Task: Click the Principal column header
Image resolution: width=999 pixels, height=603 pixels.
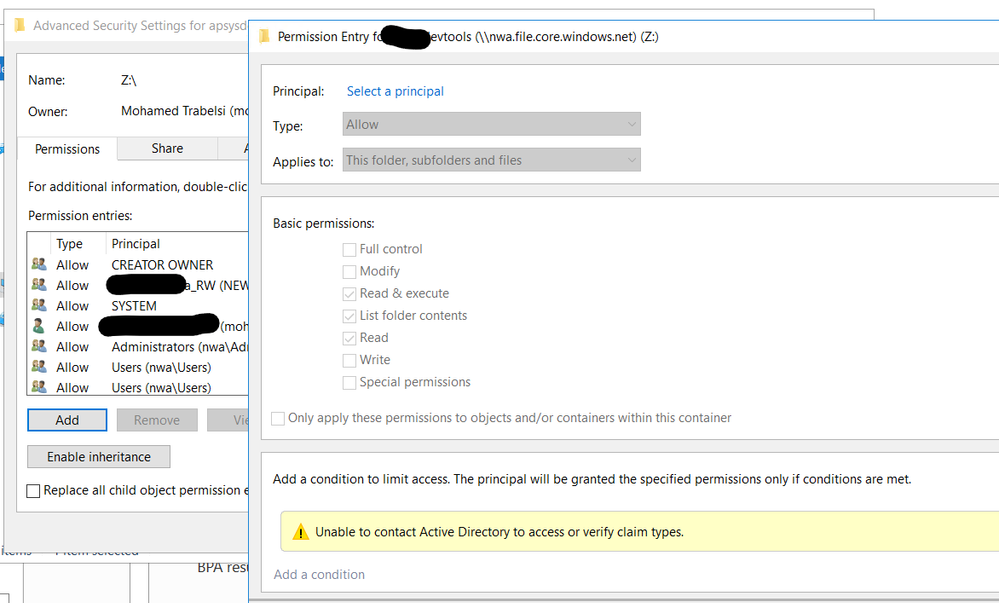Action: click(136, 243)
